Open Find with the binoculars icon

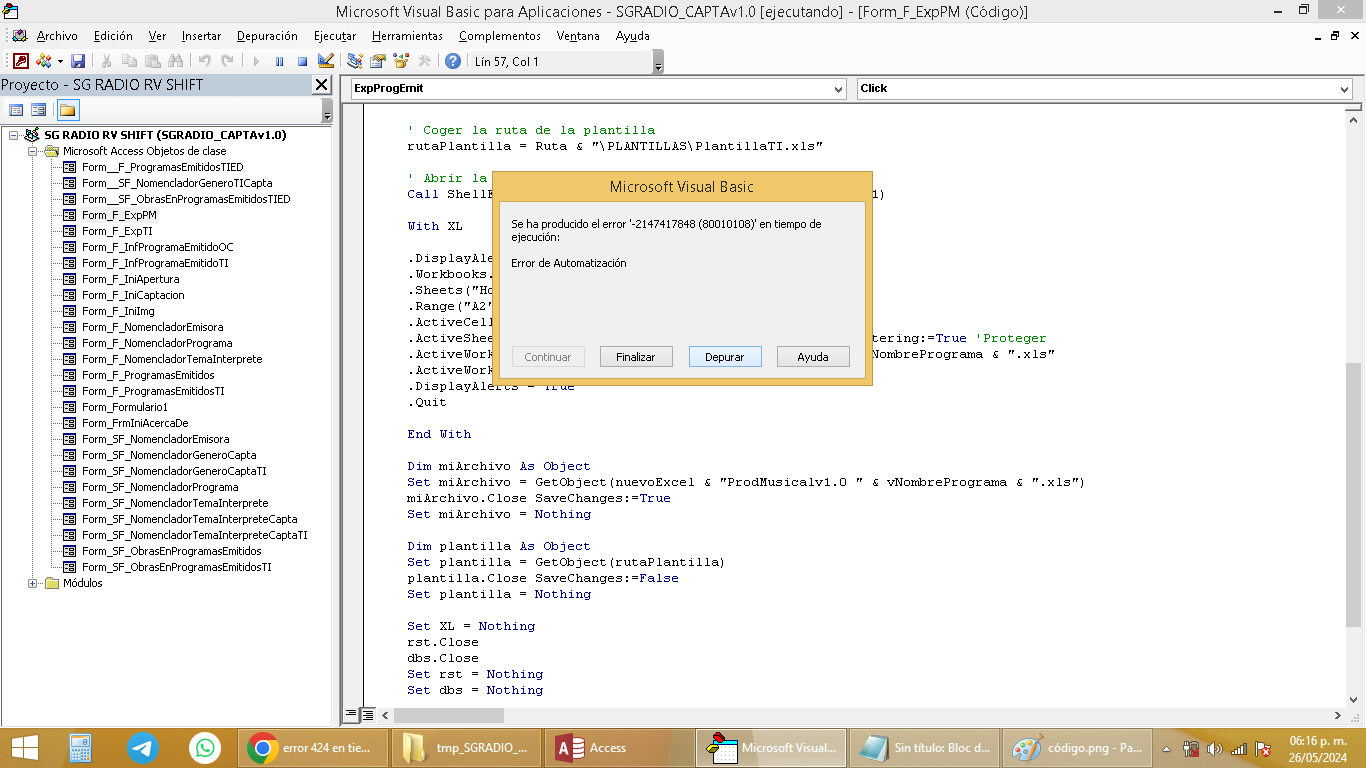click(176, 61)
